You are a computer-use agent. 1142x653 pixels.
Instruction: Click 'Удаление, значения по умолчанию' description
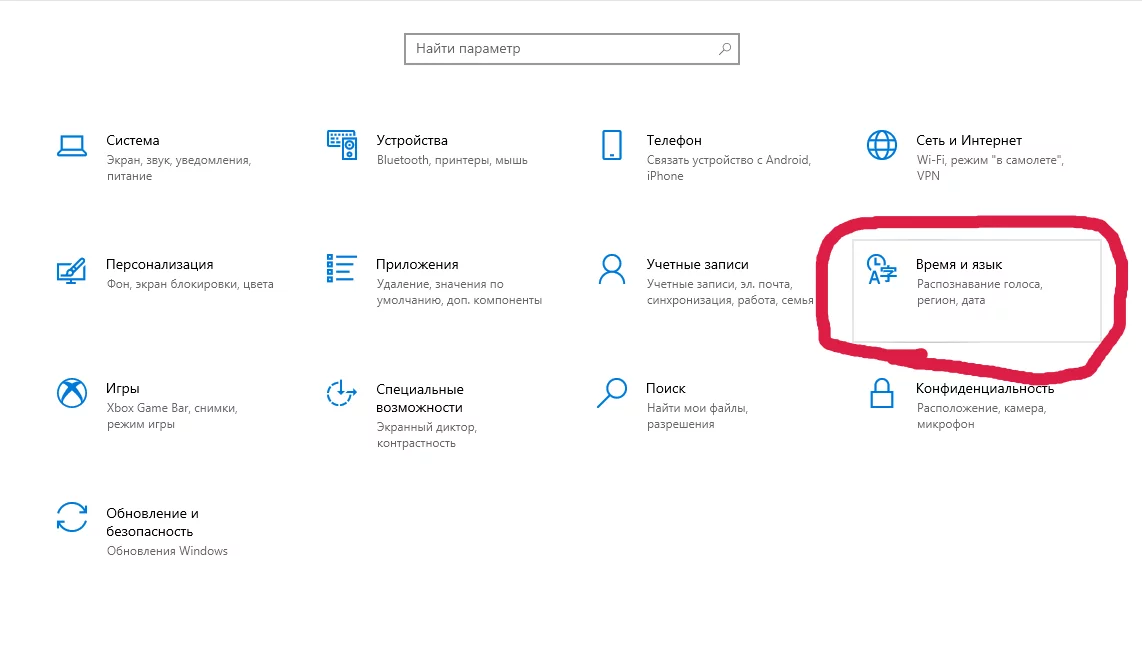tap(459, 292)
